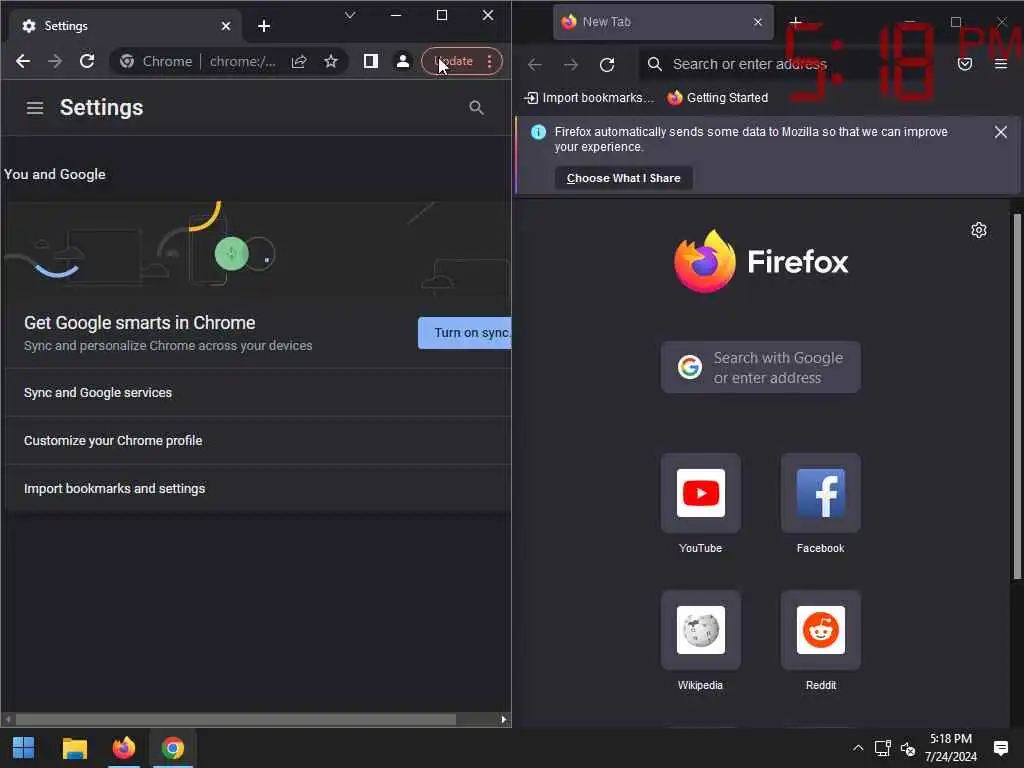Image resolution: width=1024 pixels, height=768 pixels.
Task: Click Turn on sync button
Action: coord(465,333)
